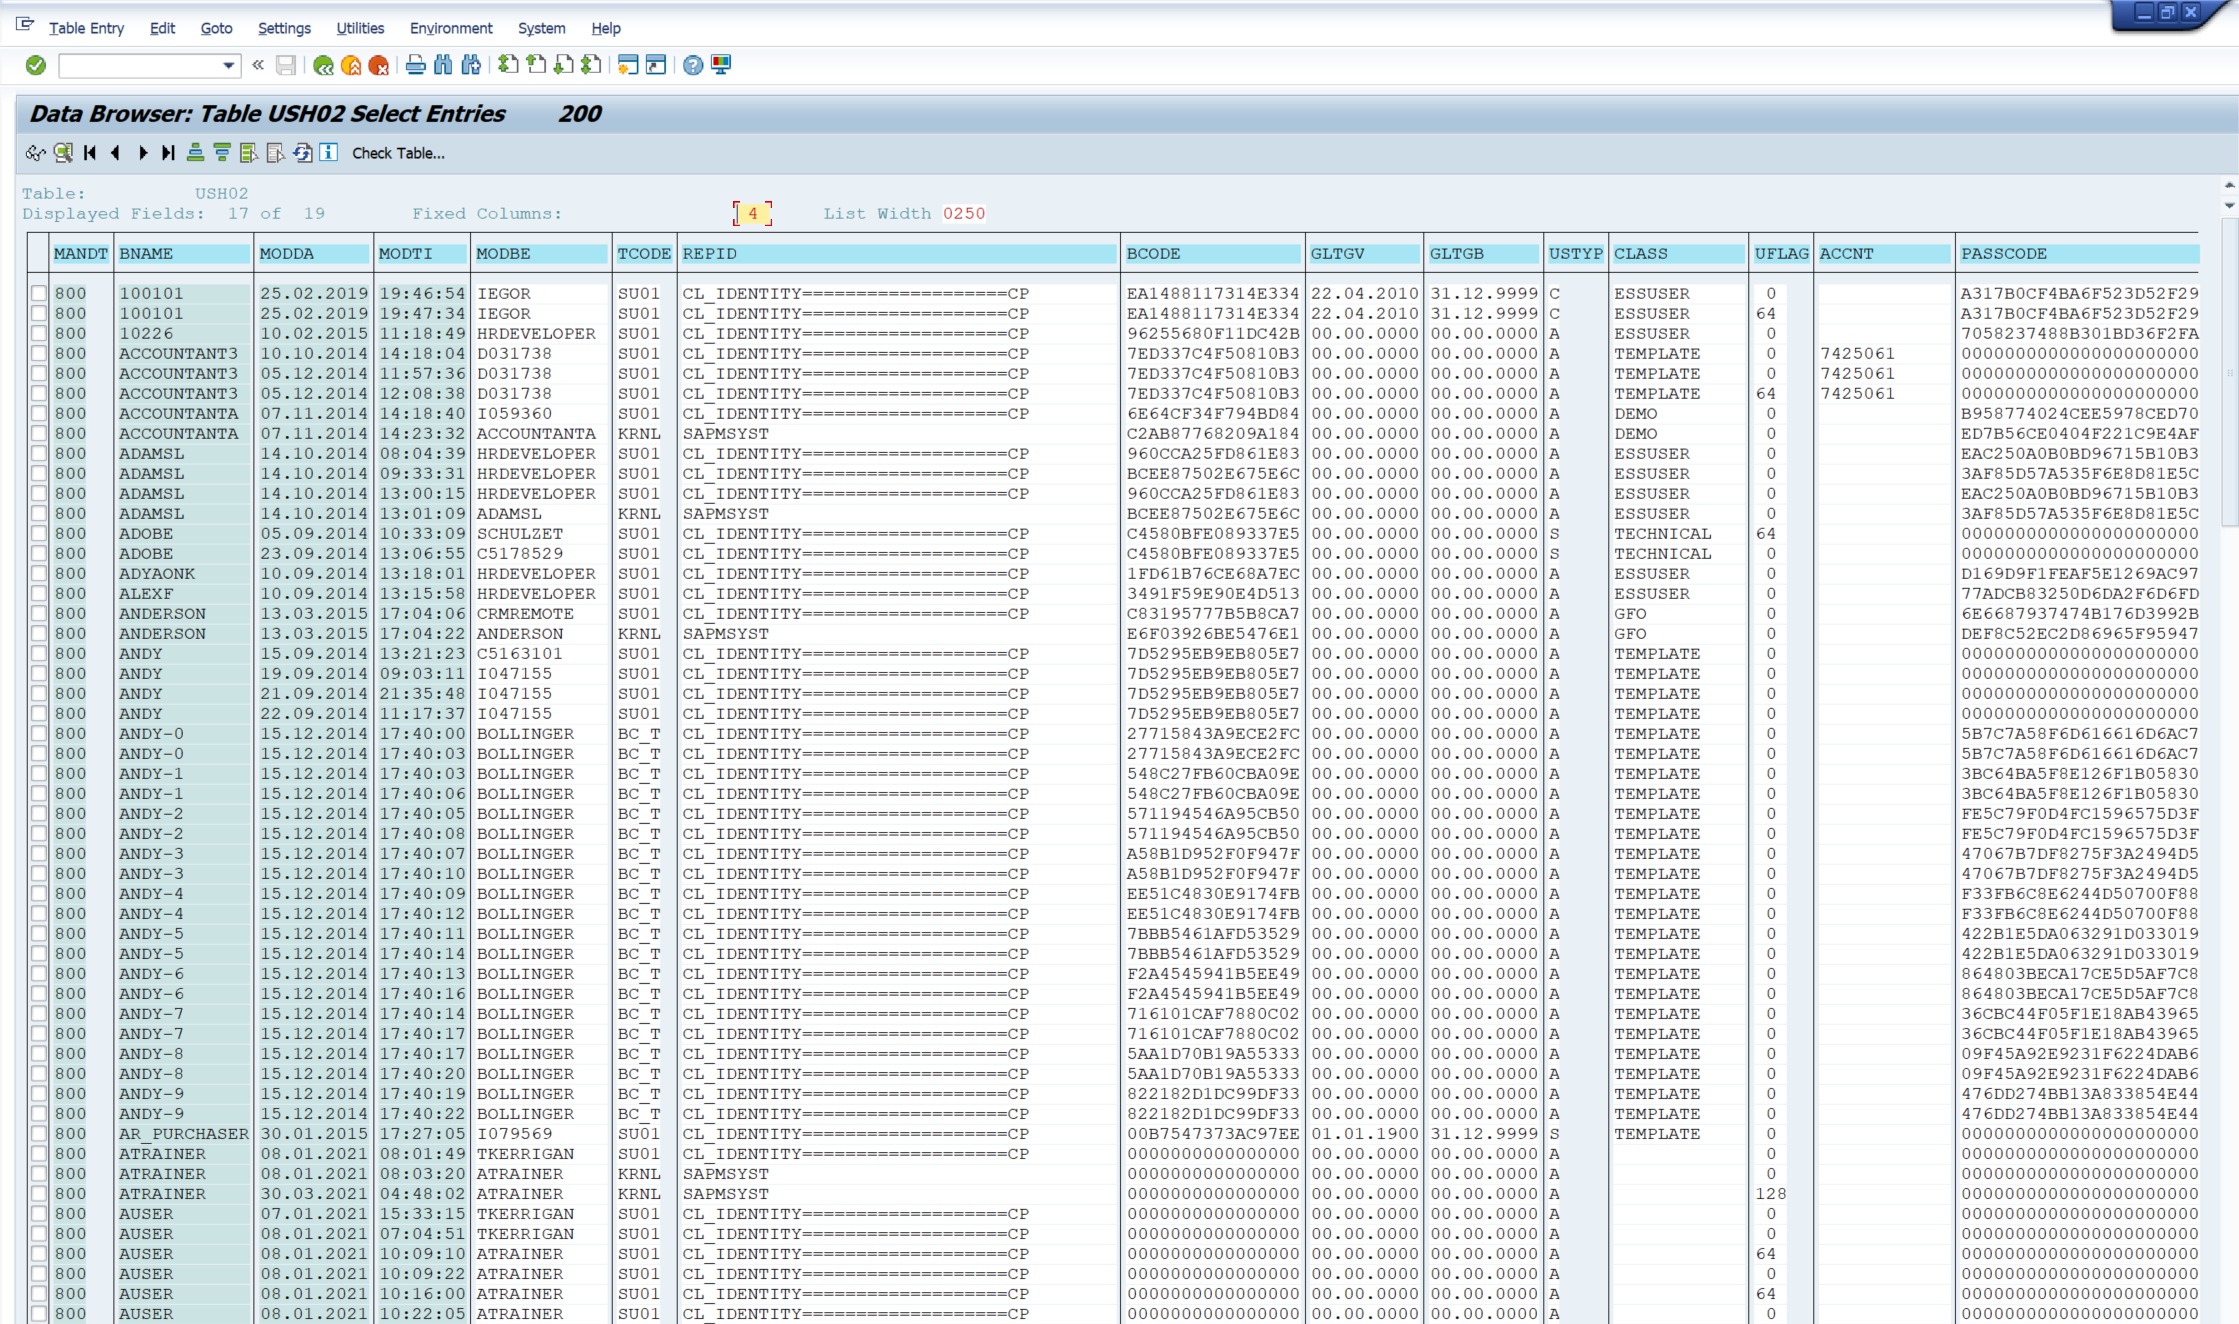Click the Print printer icon
Screen dimensions: 2239x1324
pos(415,66)
